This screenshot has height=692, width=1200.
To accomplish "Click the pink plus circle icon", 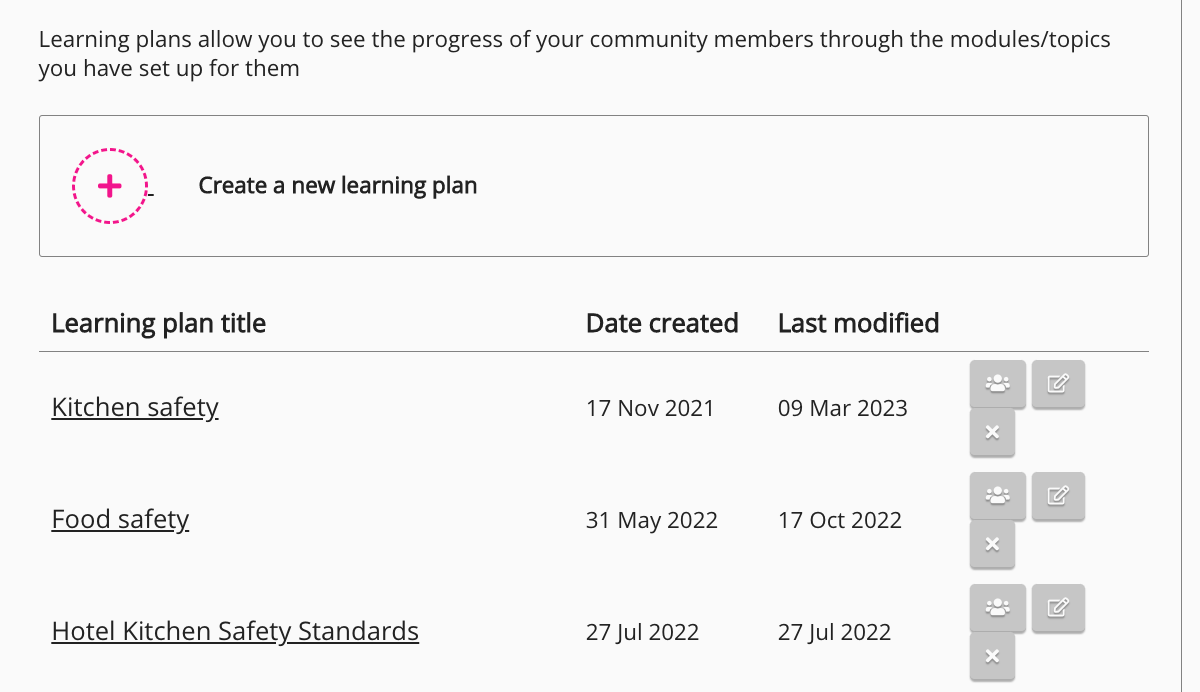I will pos(110,186).
